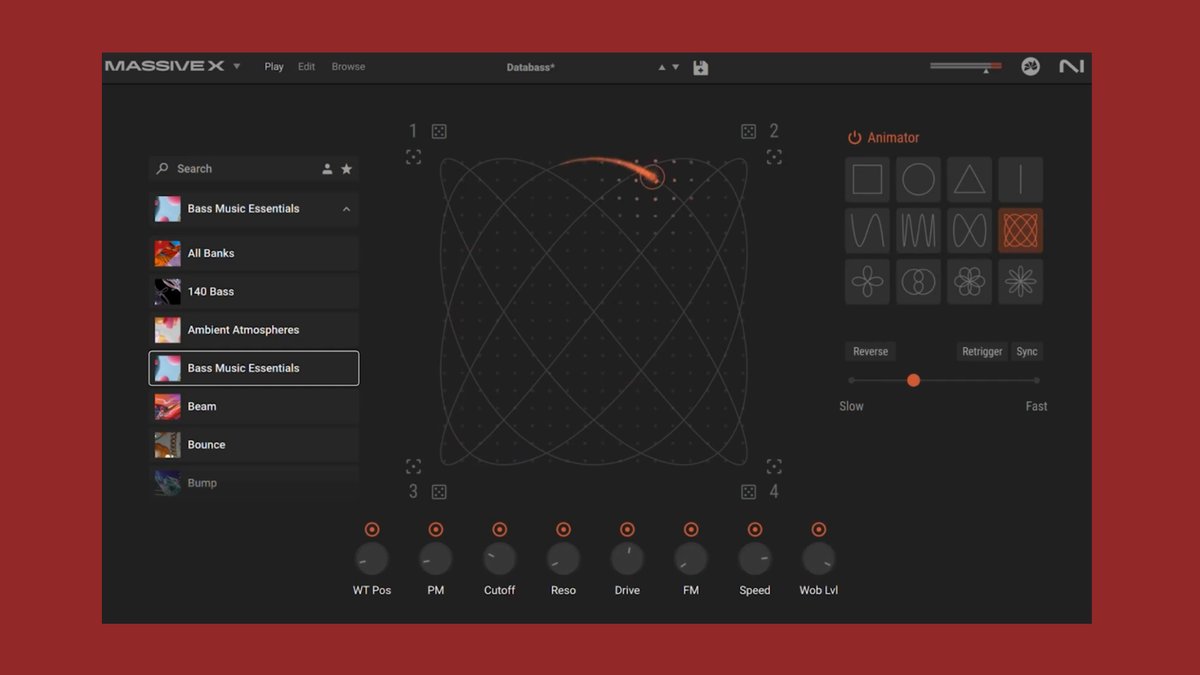
Task: Toggle the animator assign above Speed knob
Action: (x=755, y=529)
